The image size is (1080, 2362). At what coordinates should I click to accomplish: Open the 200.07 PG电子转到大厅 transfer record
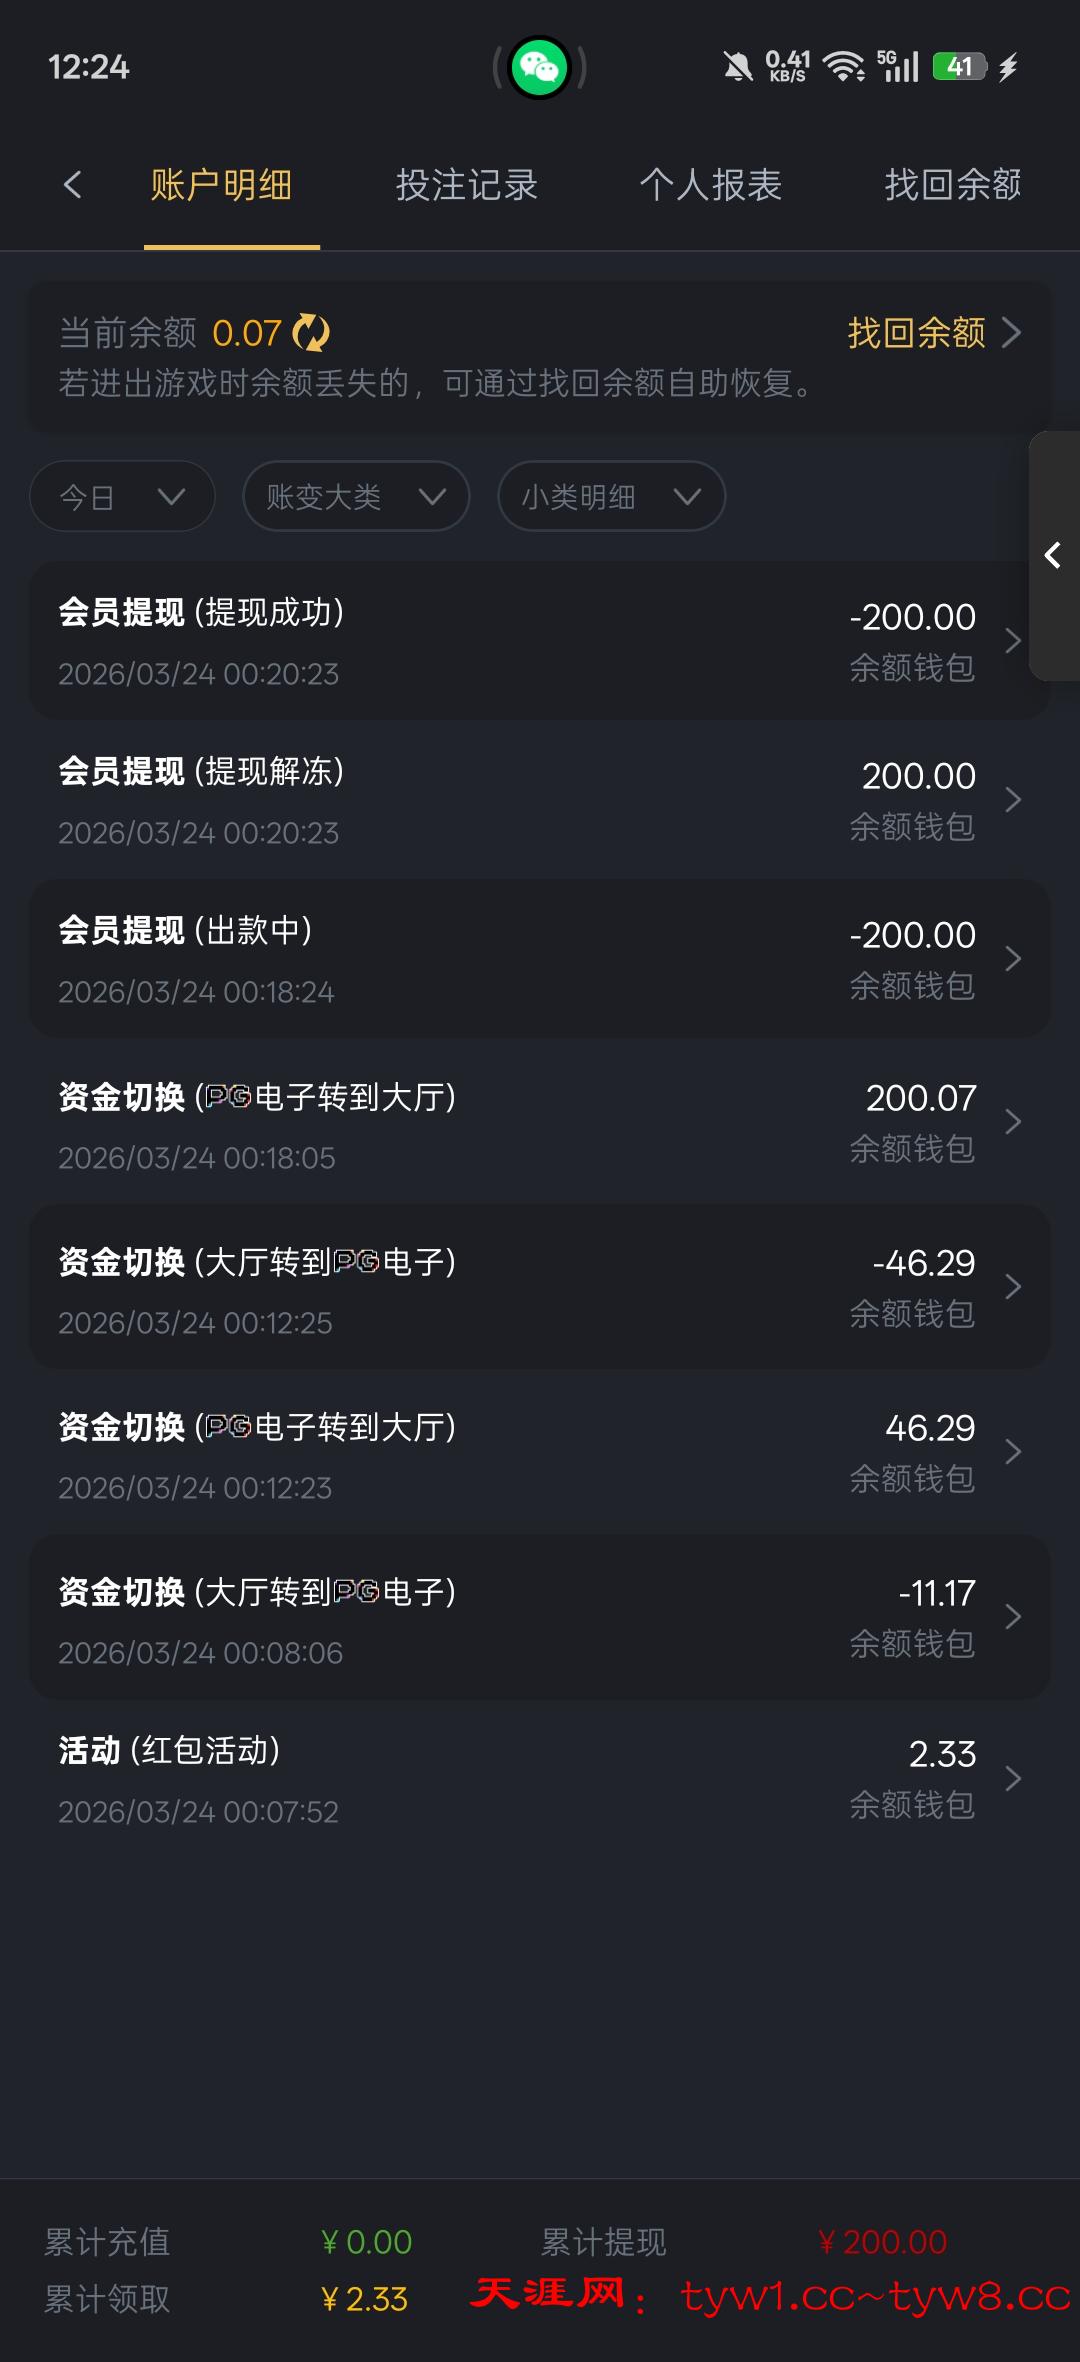(x=540, y=1122)
